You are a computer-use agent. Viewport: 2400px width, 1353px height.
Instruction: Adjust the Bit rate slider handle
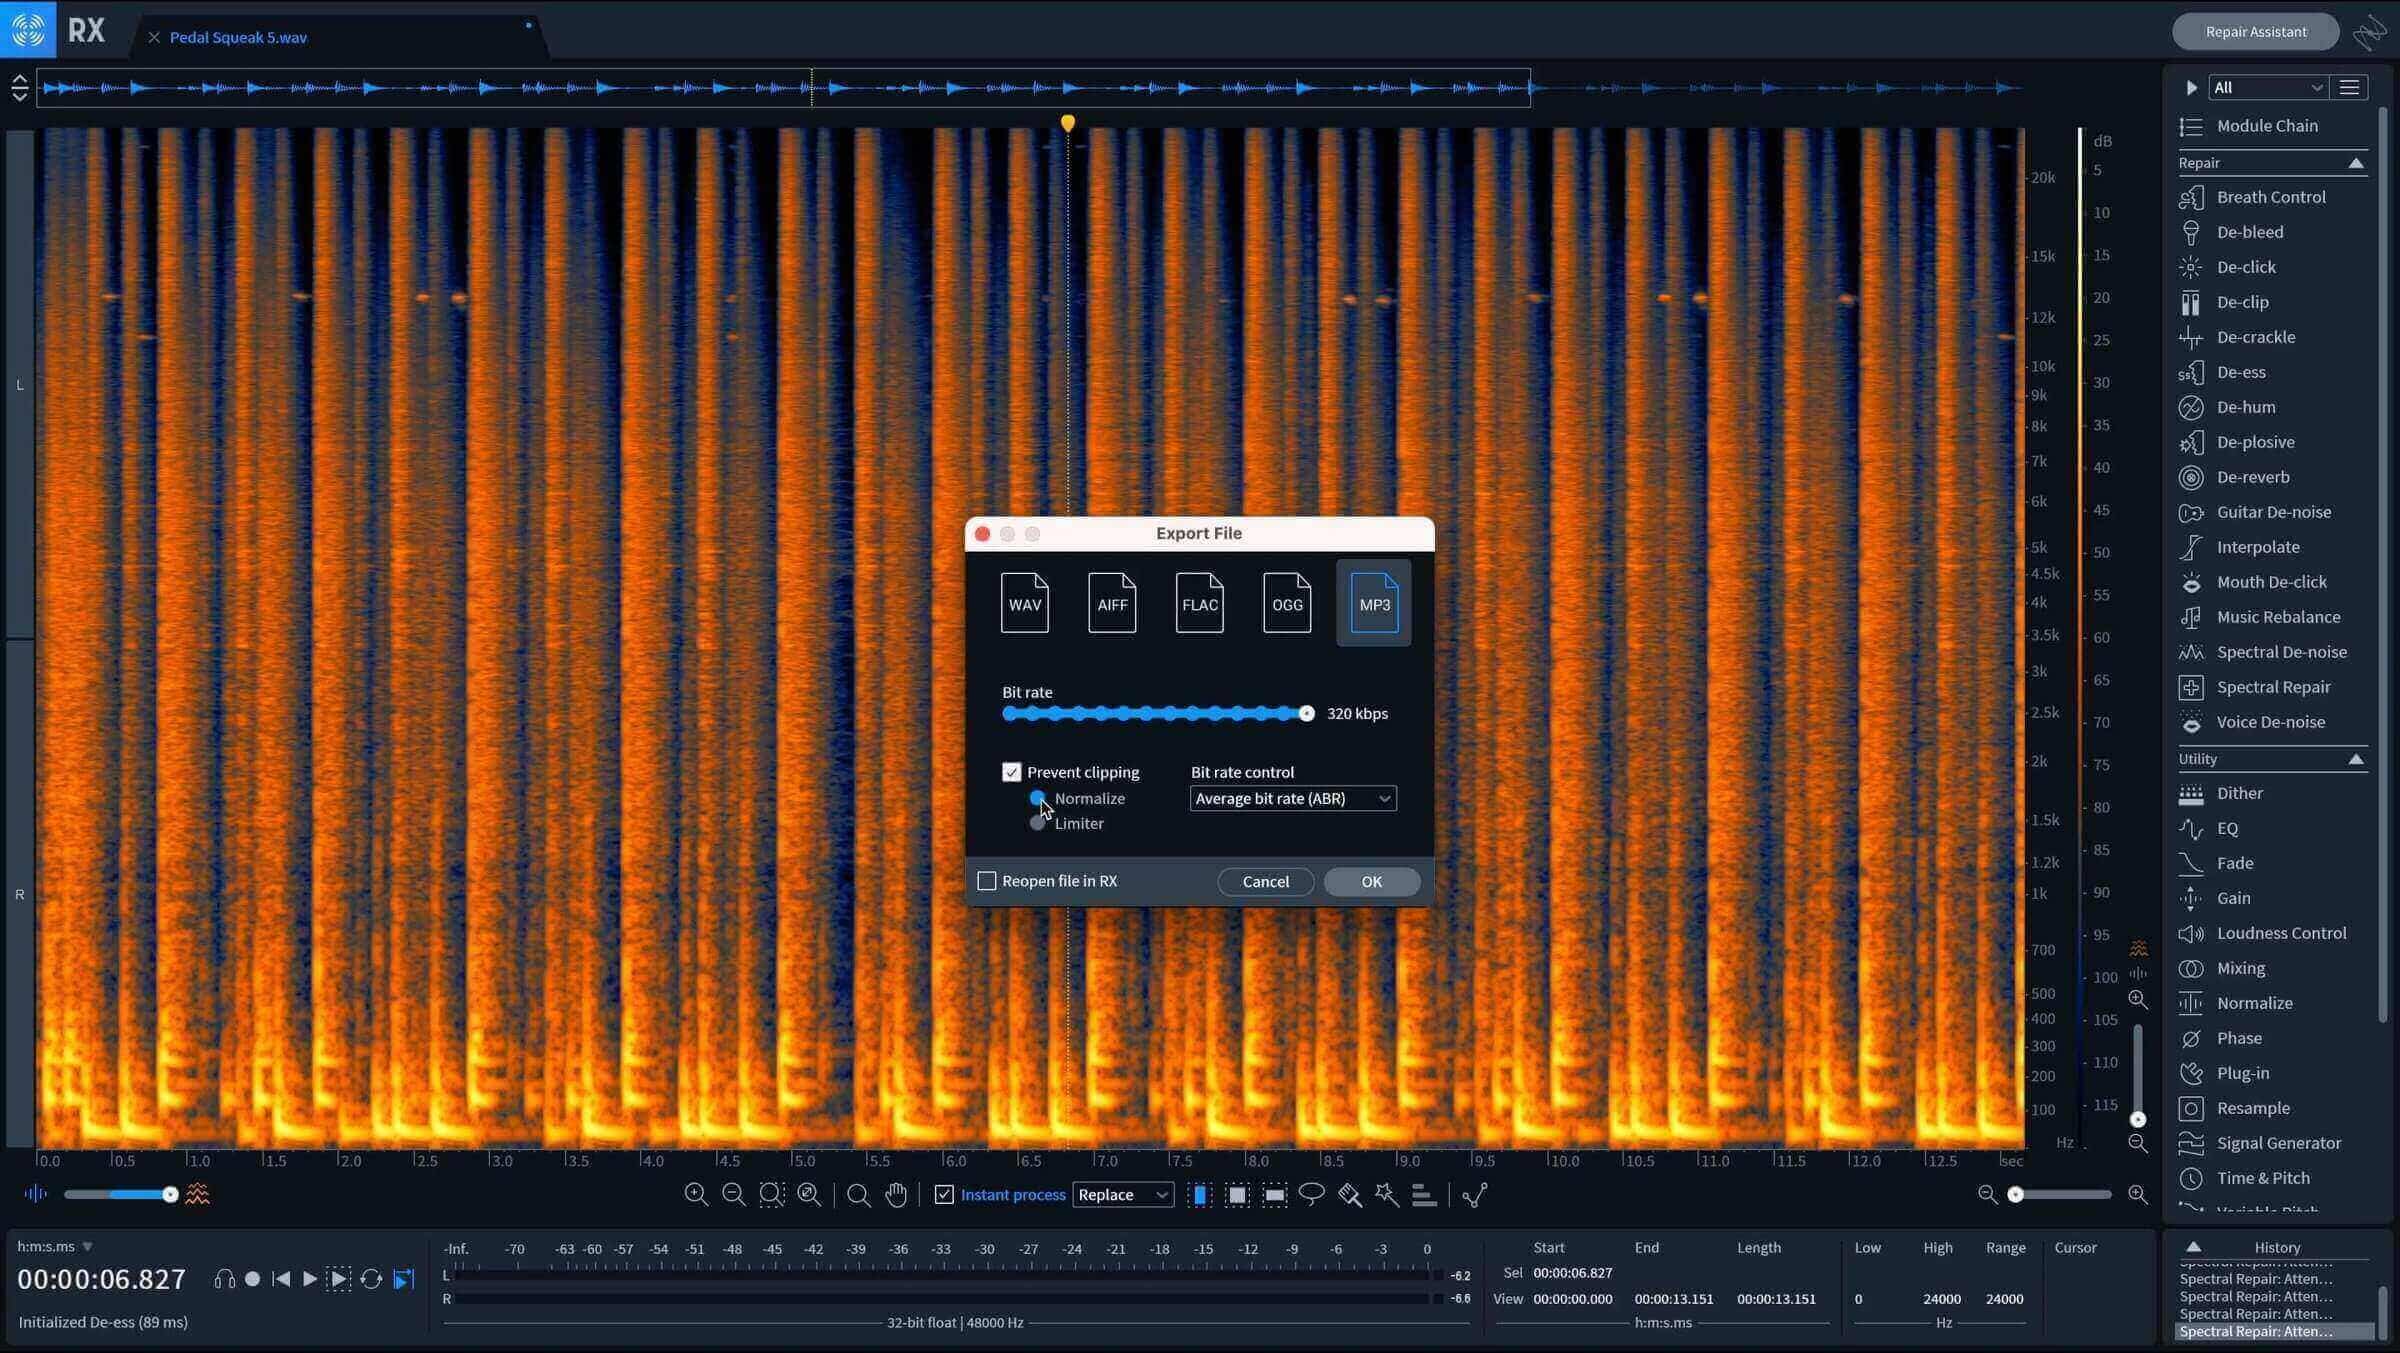(1306, 713)
